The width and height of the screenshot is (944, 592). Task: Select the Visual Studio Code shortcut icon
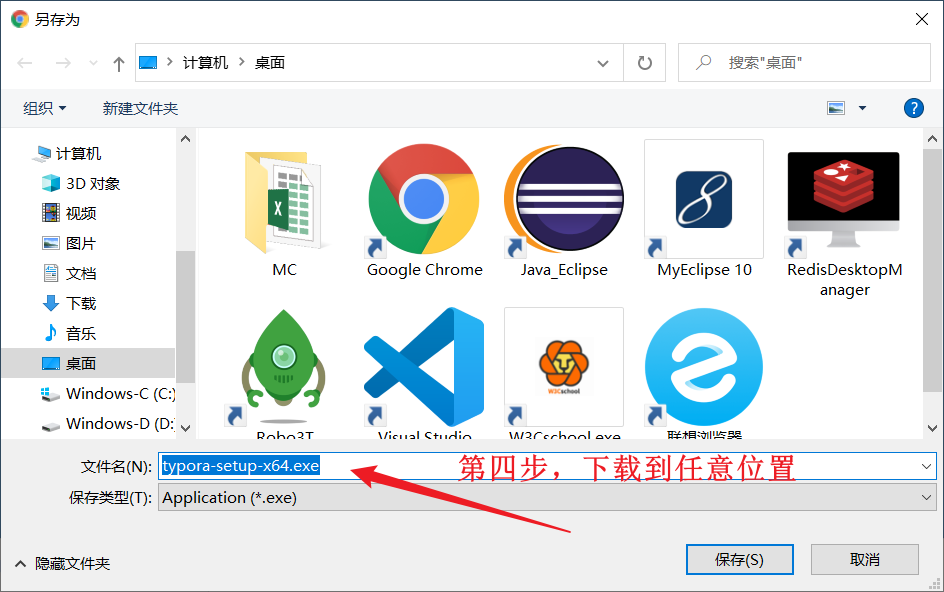tap(424, 366)
